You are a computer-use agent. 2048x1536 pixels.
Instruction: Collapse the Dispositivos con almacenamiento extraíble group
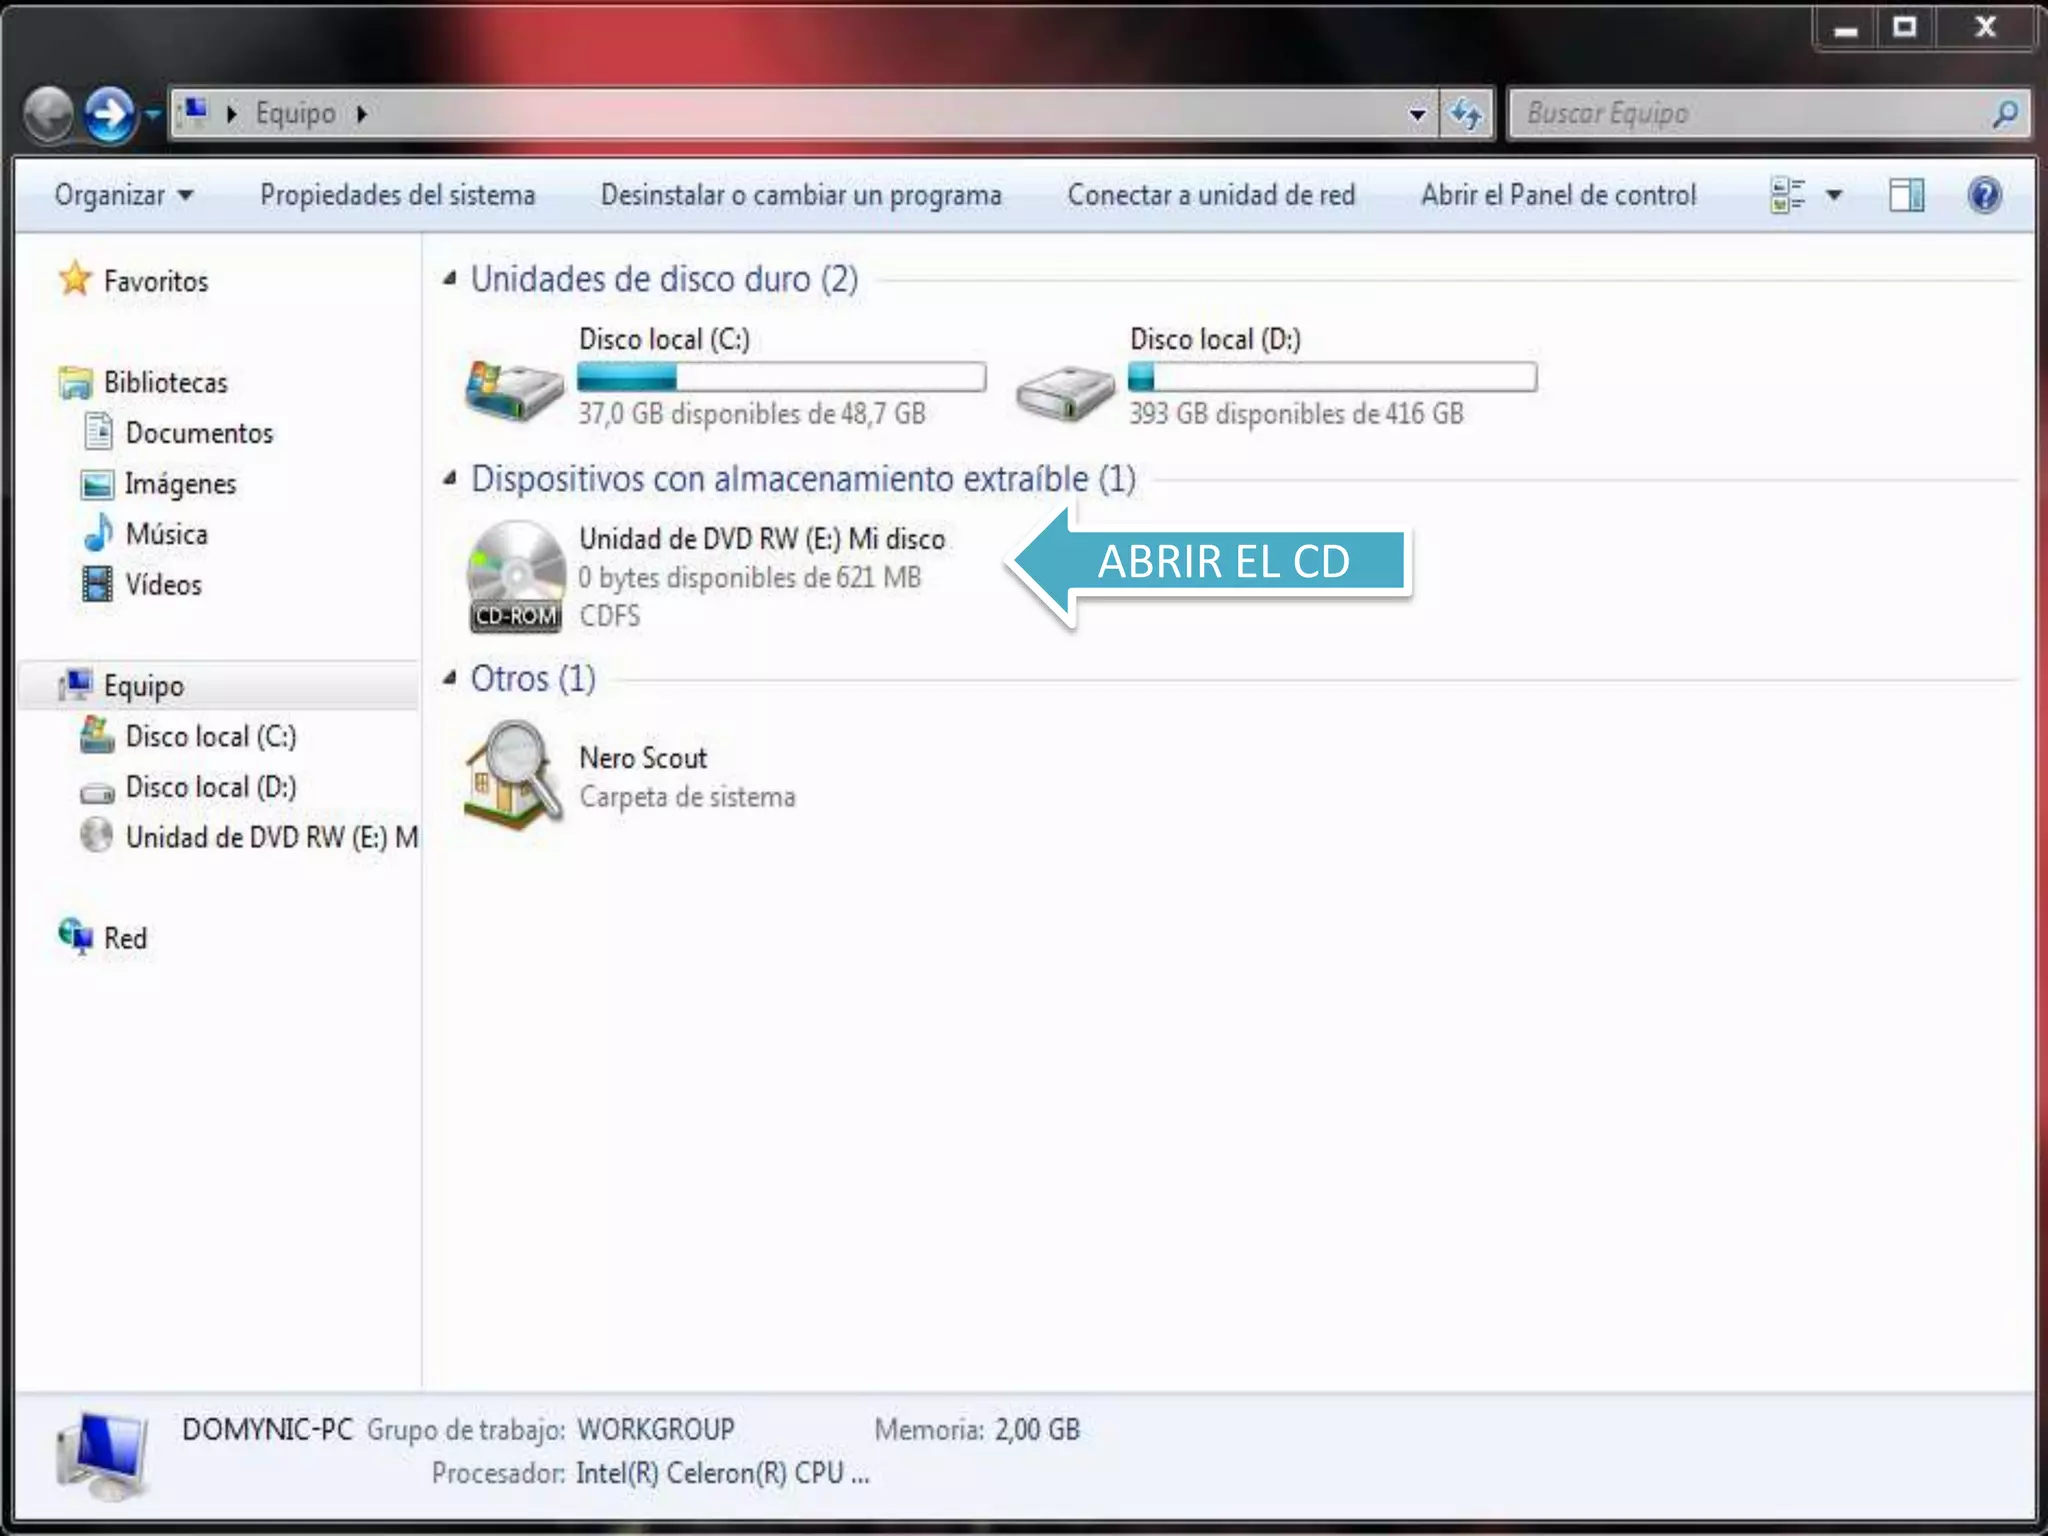pos(450,479)
